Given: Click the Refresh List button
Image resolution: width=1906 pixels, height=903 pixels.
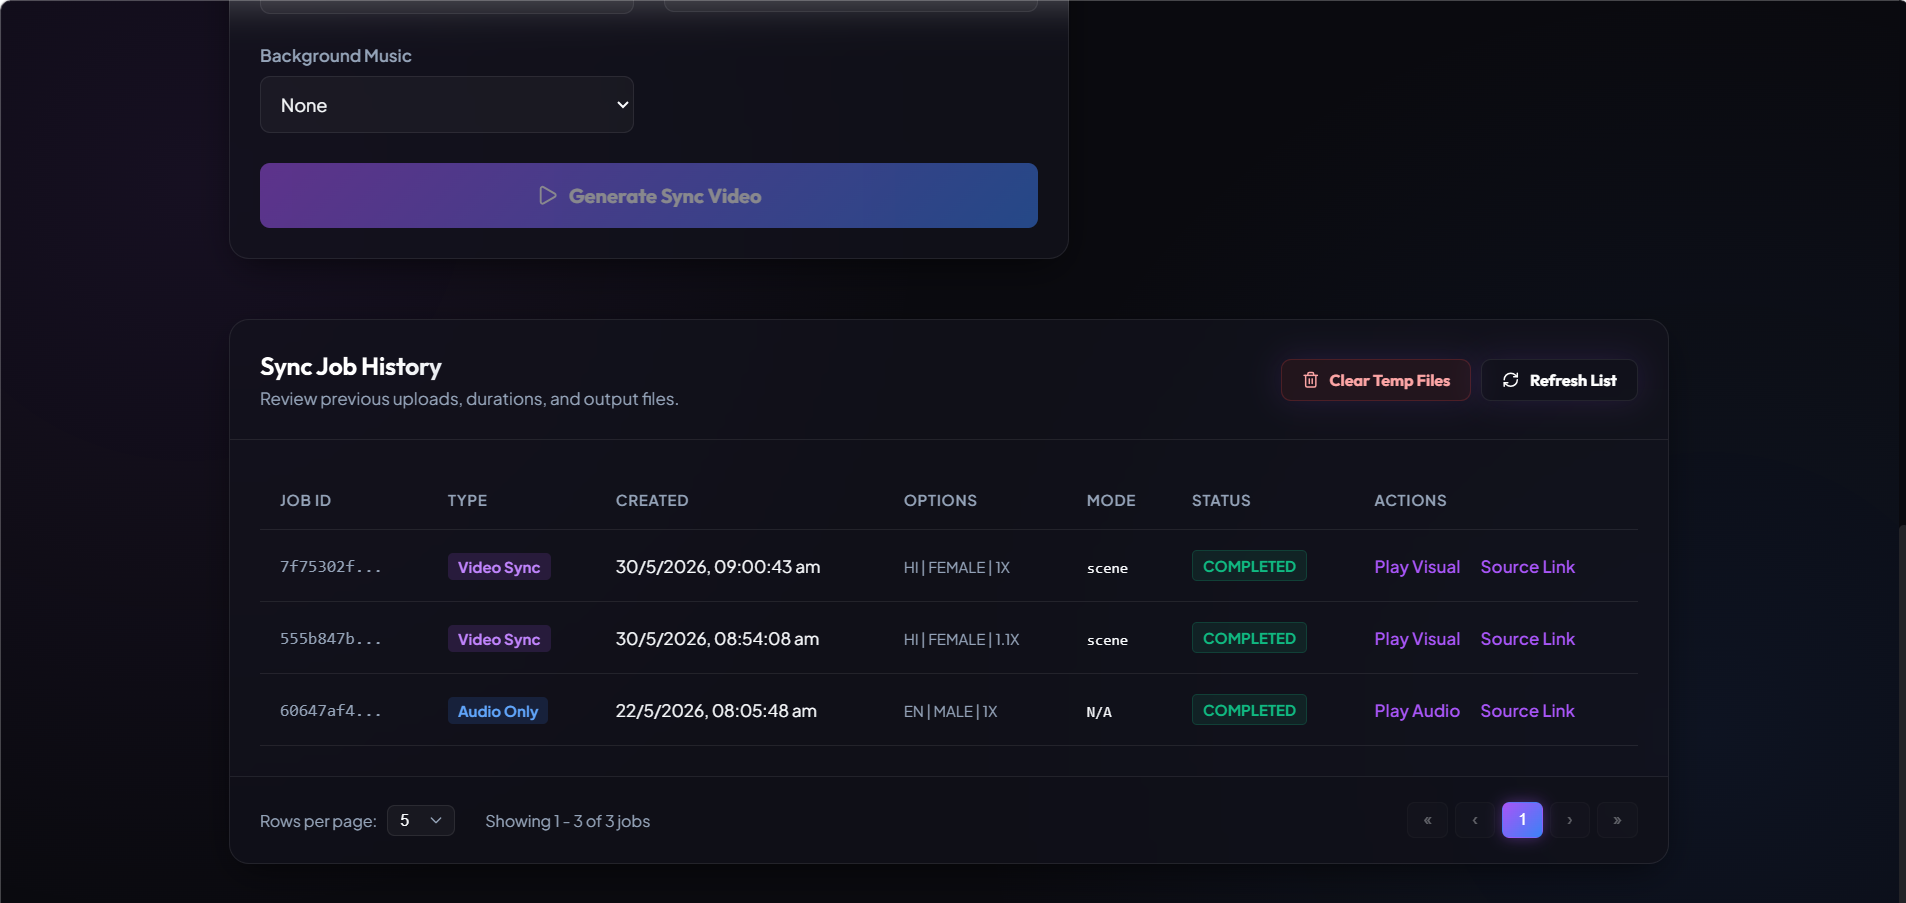Looking at the screenshot, I should 1559,380.
